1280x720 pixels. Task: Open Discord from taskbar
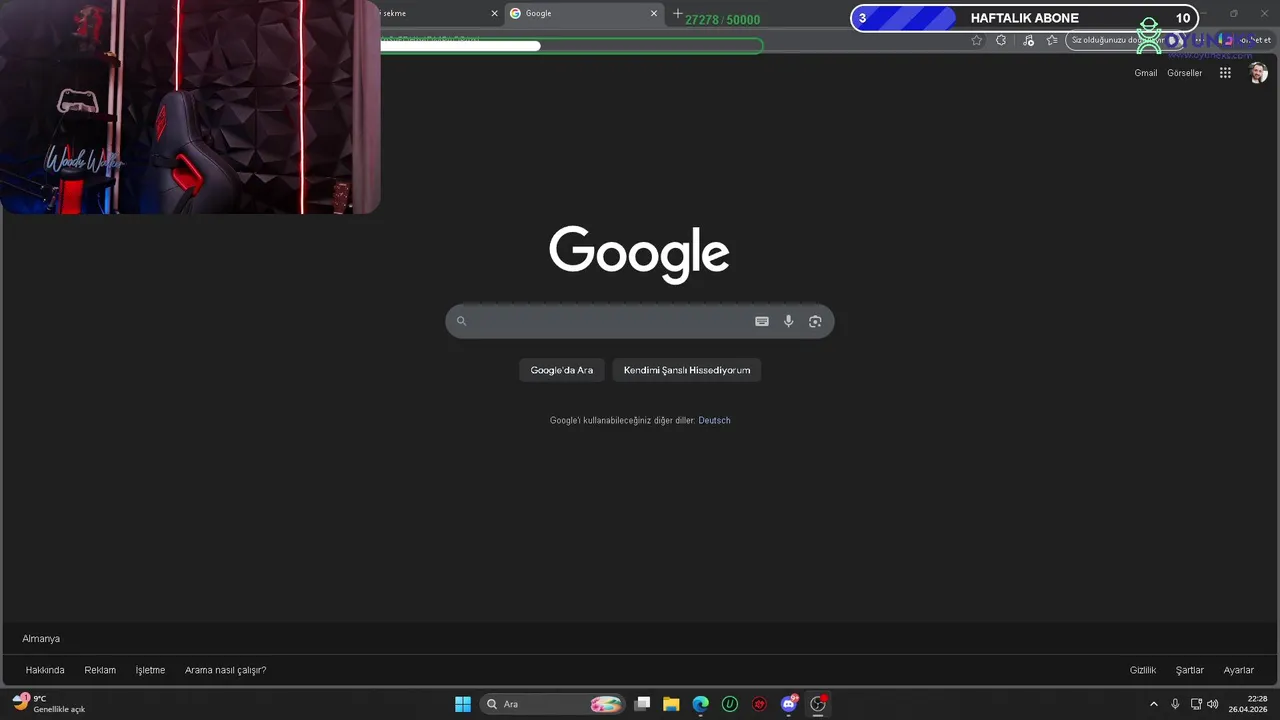(789, 704)
